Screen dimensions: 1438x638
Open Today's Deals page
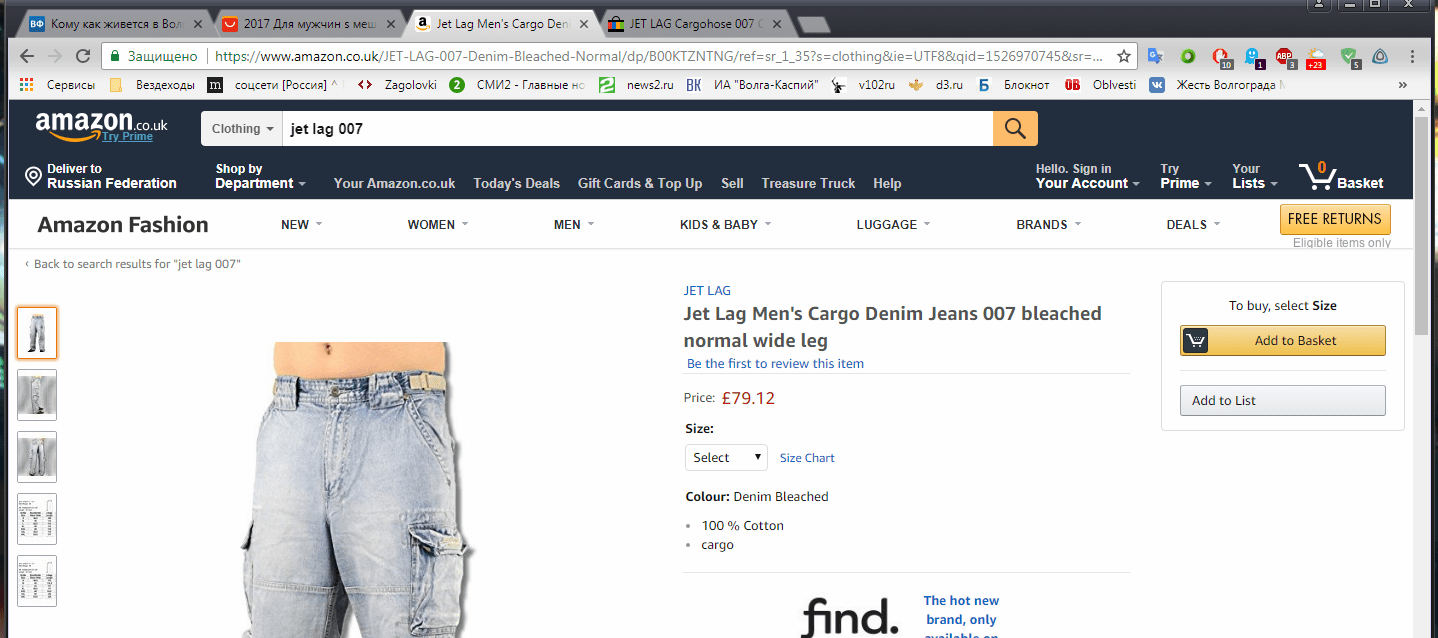[x=516, y=183]
